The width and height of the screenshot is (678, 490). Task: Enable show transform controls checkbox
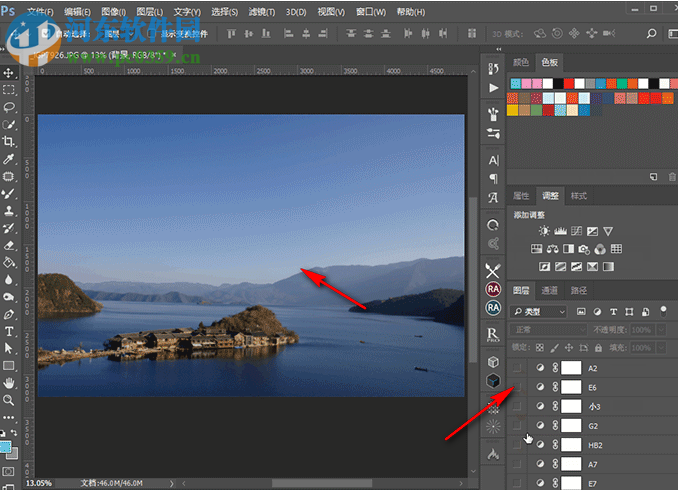tap(151, 34)
